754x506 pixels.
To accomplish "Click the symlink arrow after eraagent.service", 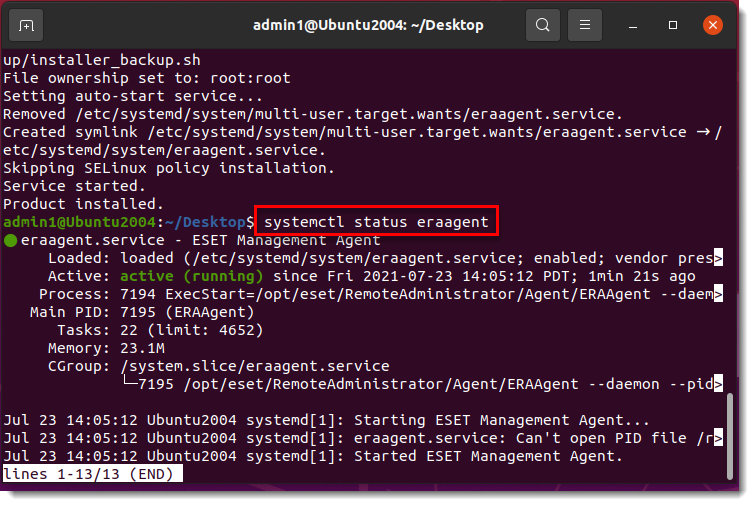I will [706, 132].
